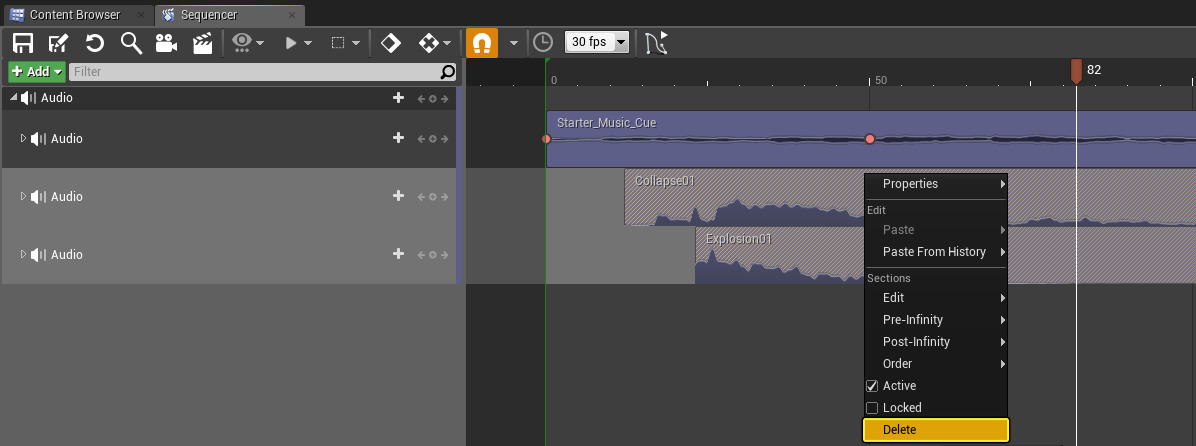Choose Delete from the context menu

tap(936, 430)
